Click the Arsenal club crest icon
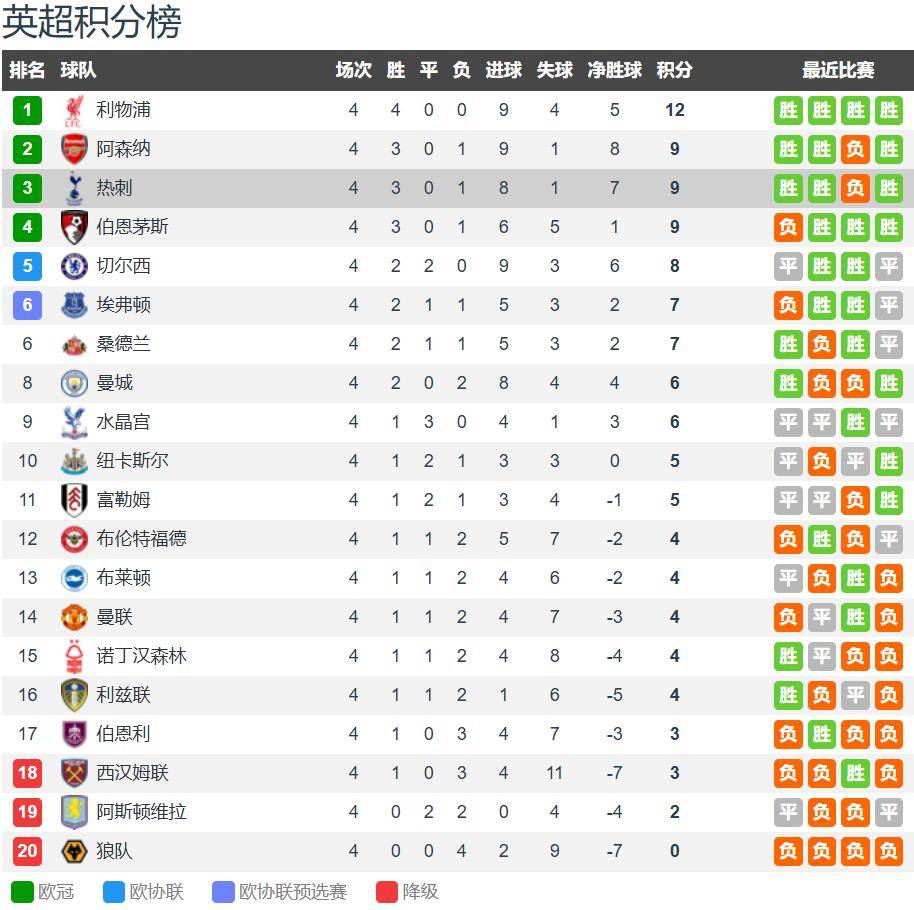This screenshot has width=914, height=910. tap(74, 149)
